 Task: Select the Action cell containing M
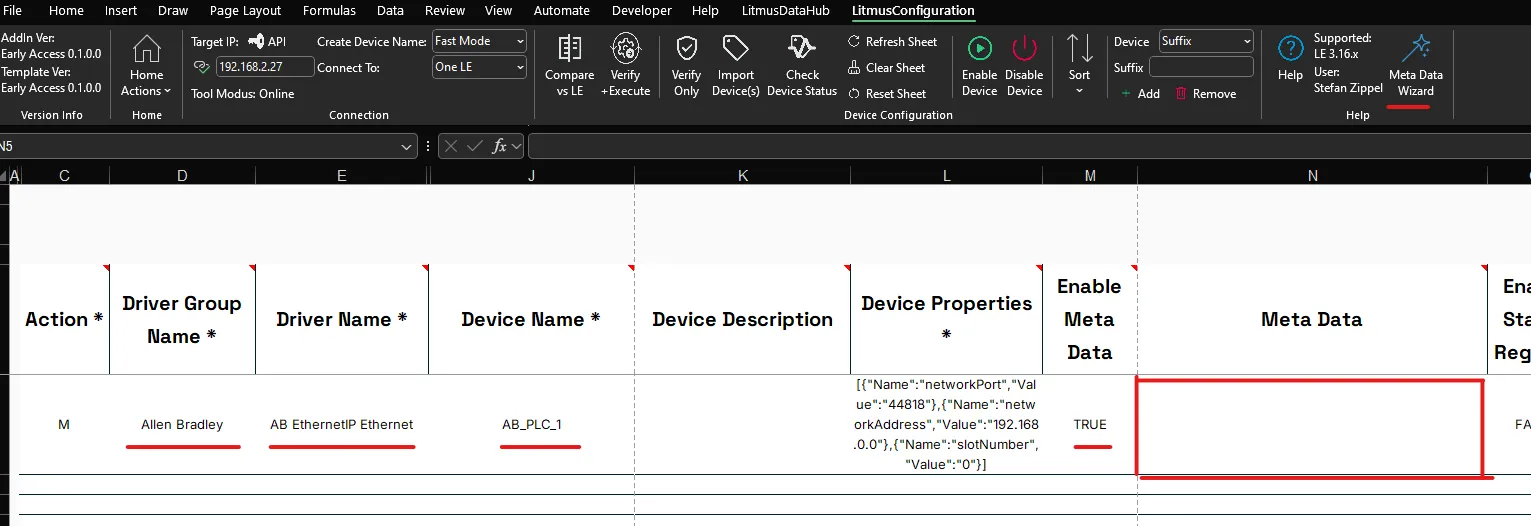click(64, 425)
